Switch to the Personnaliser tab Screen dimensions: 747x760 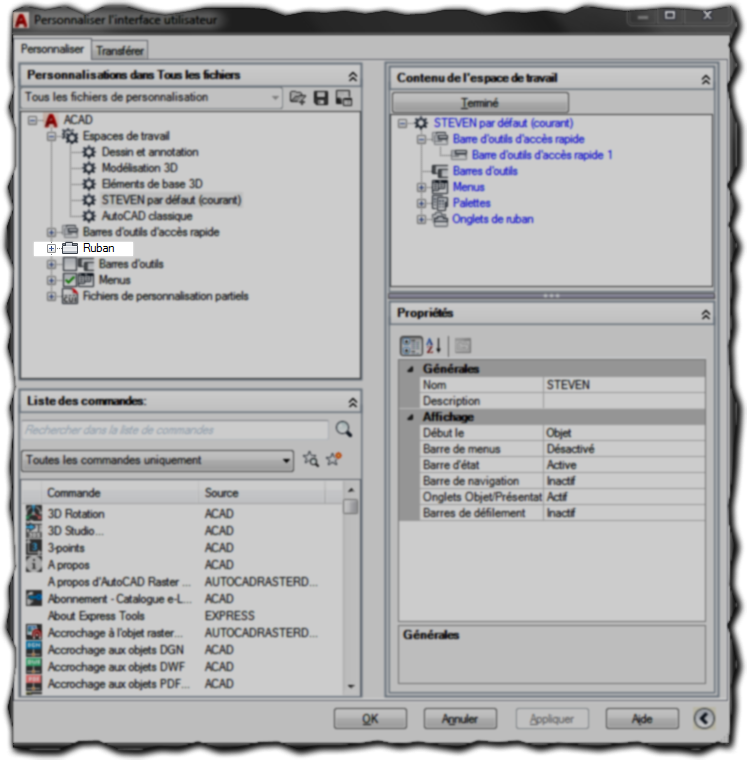52,49
